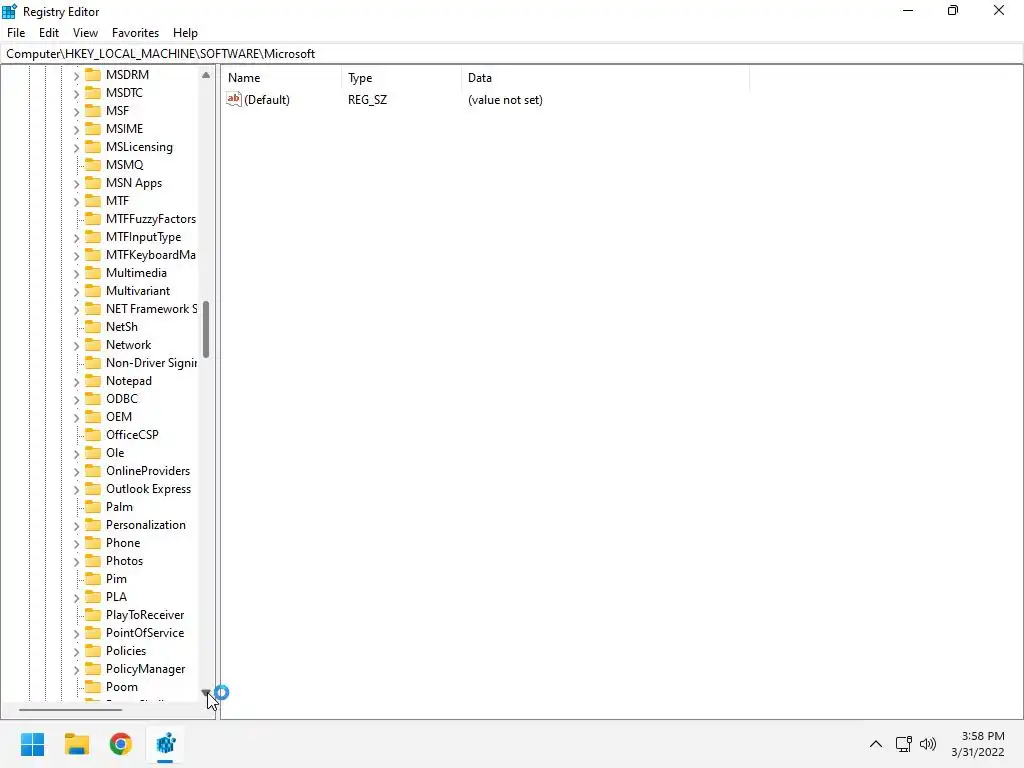
Task: Open the Windows Start menu
Action: tap(32, 744)
